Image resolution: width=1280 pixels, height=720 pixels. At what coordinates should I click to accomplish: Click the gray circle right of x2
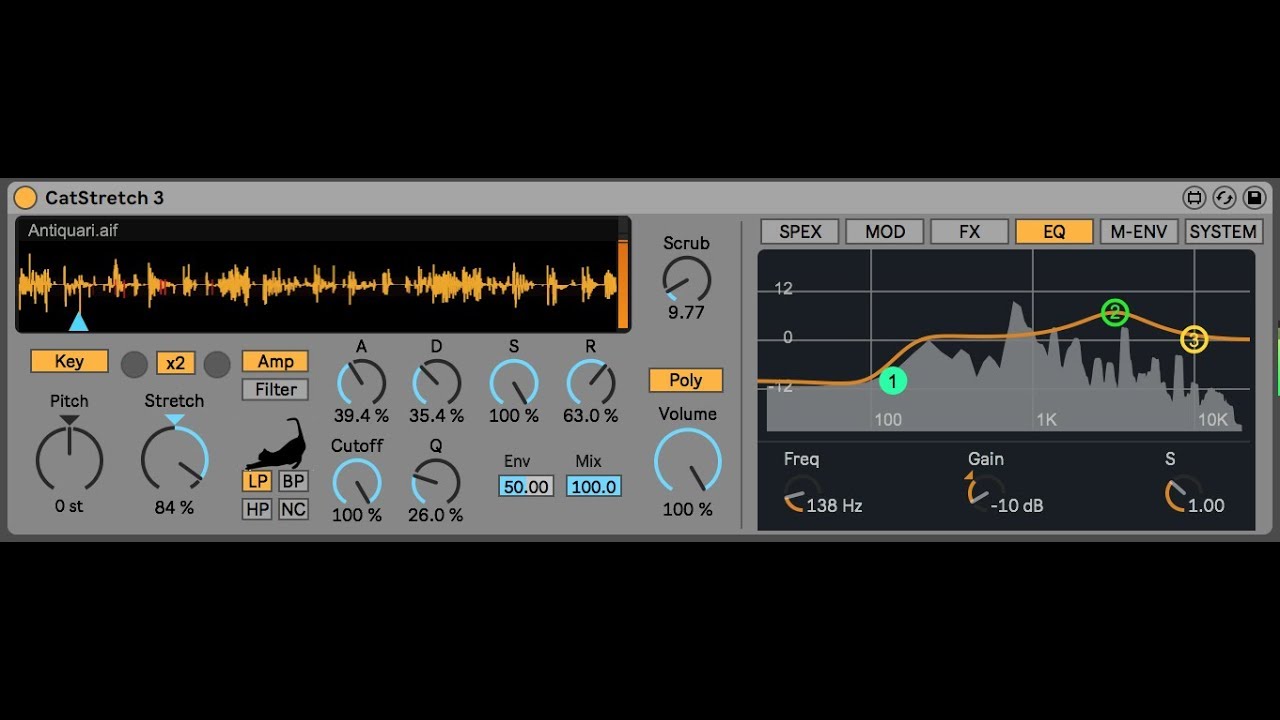coord(217,364)
